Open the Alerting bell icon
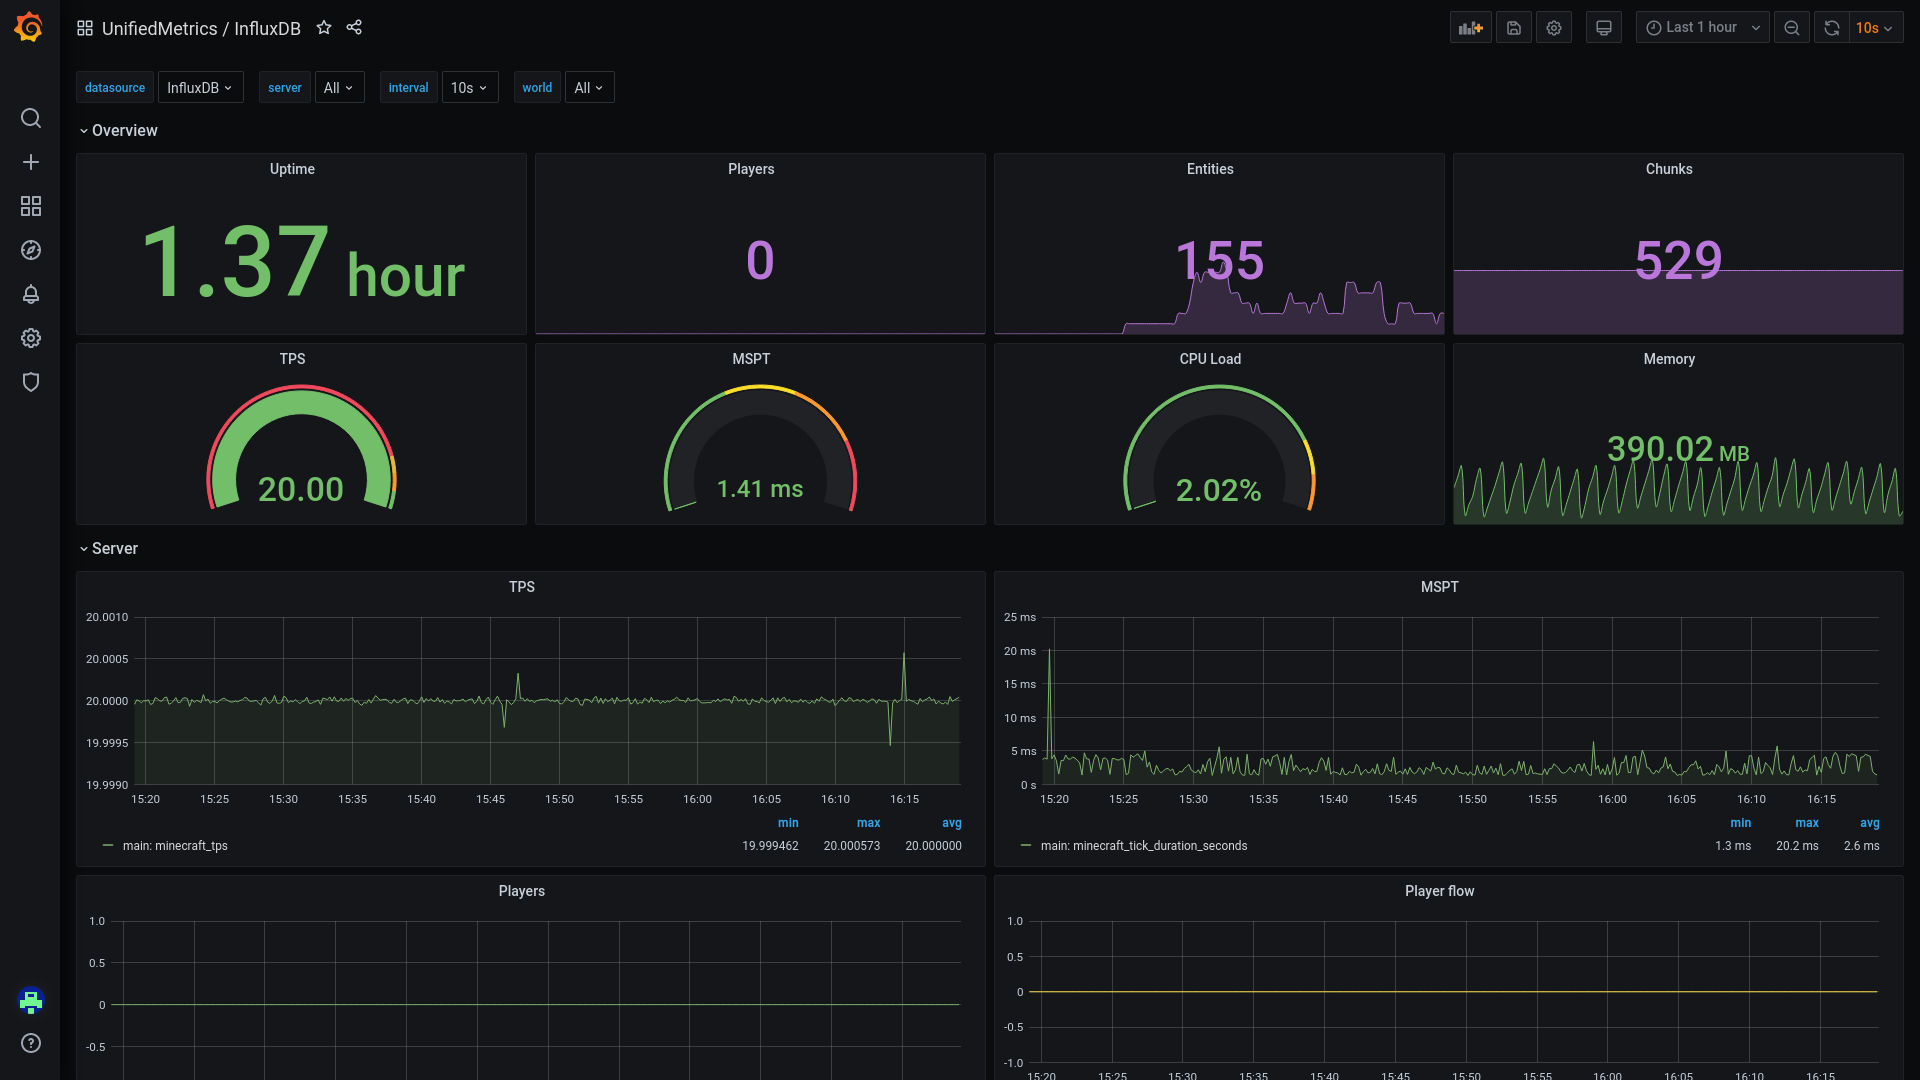The image size is (1920, 1080). point(31,294)
